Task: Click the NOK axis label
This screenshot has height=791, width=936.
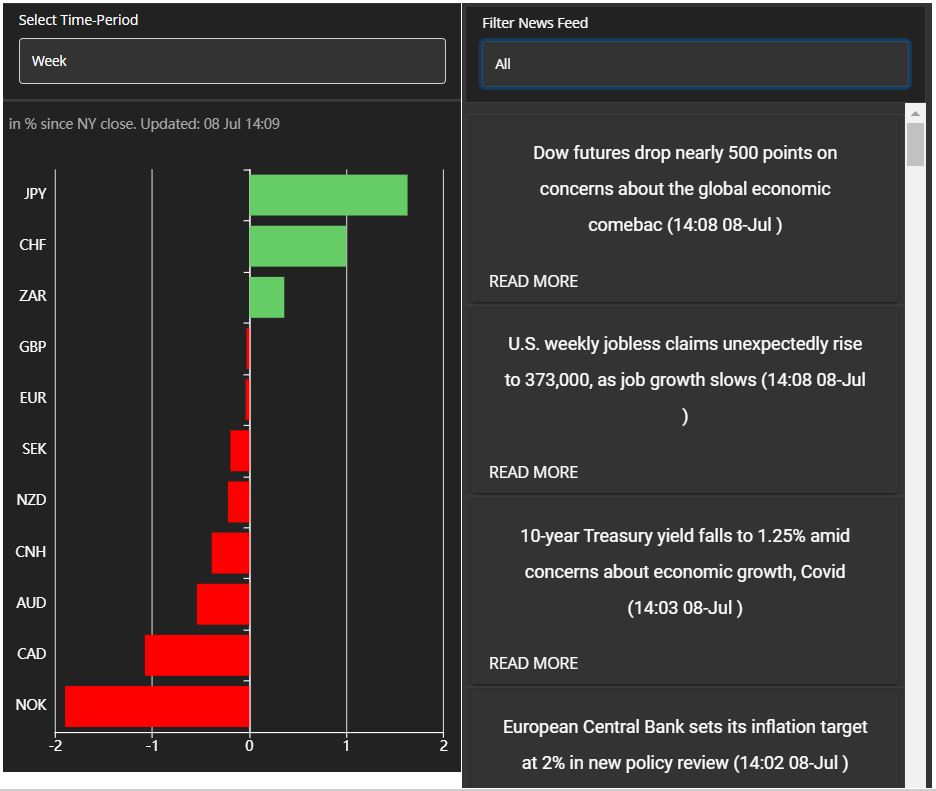Action: (x=31, y=705)
